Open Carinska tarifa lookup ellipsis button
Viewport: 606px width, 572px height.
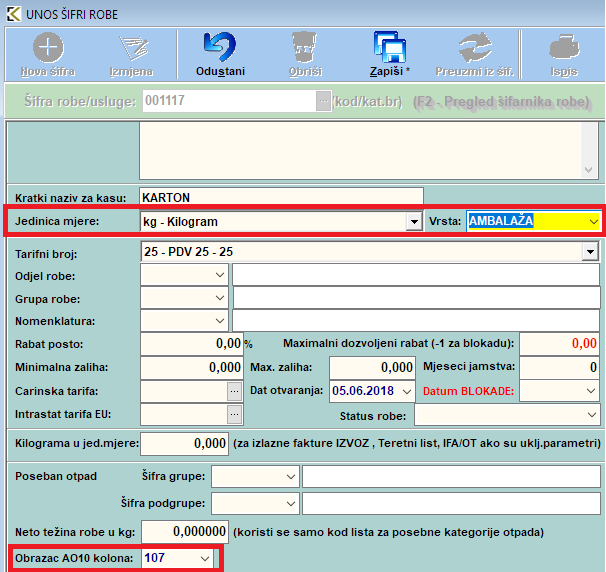click(235, 391)
